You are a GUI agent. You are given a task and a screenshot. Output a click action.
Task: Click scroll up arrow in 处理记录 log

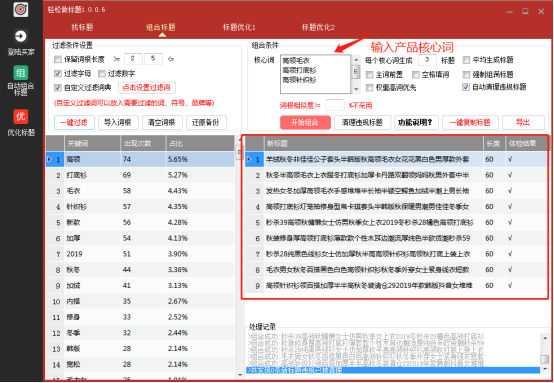pyautogui.click(x=545, y=338)
